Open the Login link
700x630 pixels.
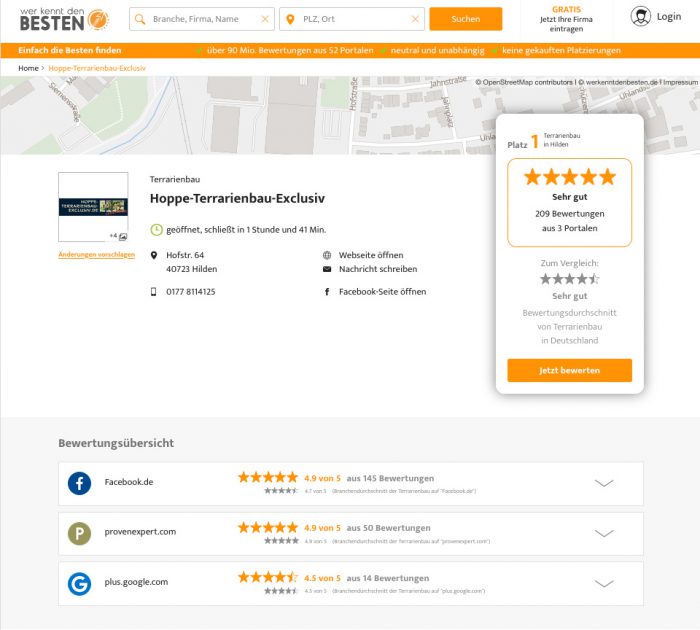(669, 17)
